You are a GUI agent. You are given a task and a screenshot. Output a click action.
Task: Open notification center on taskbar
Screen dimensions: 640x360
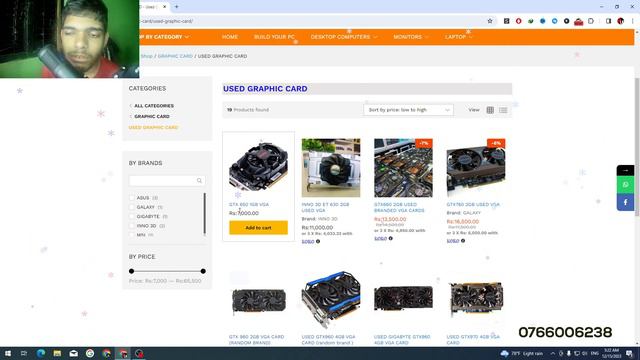(630, 353)
